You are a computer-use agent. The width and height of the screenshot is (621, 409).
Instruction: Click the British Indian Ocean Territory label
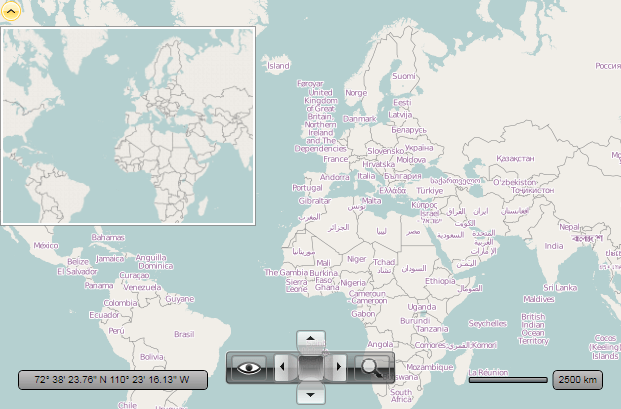tap(533, 329)
